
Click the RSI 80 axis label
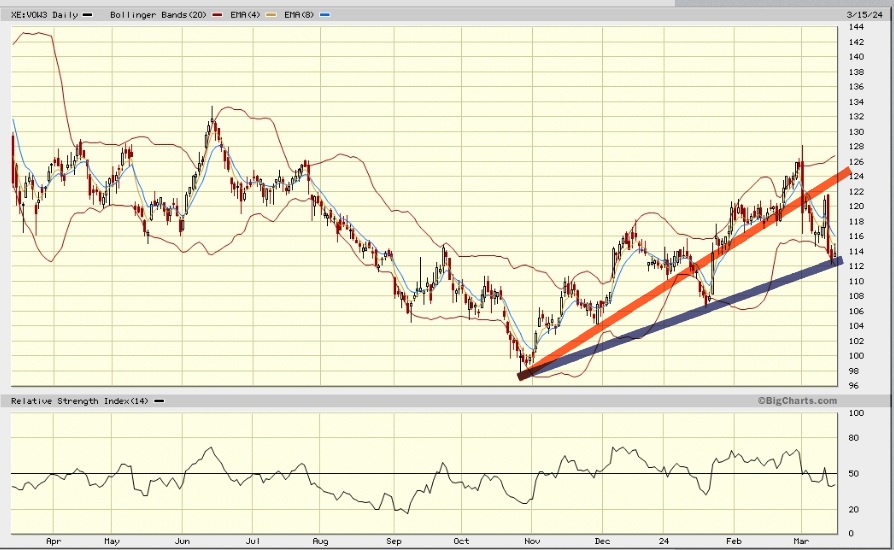click(x=854, y=438)
